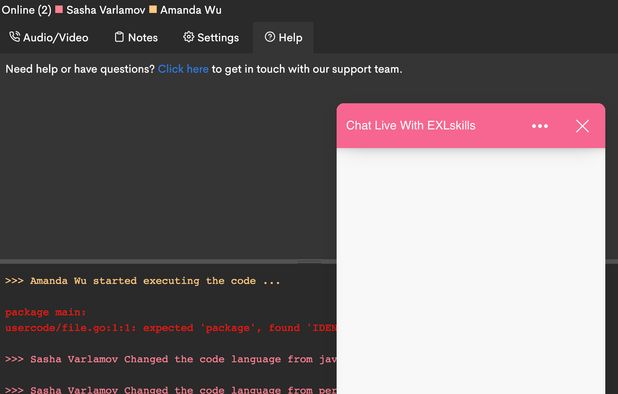Follow the 'Click here' support link
The height and width of the screenshot is (394, 618).
pyautogui.click(x=183, y=69)
